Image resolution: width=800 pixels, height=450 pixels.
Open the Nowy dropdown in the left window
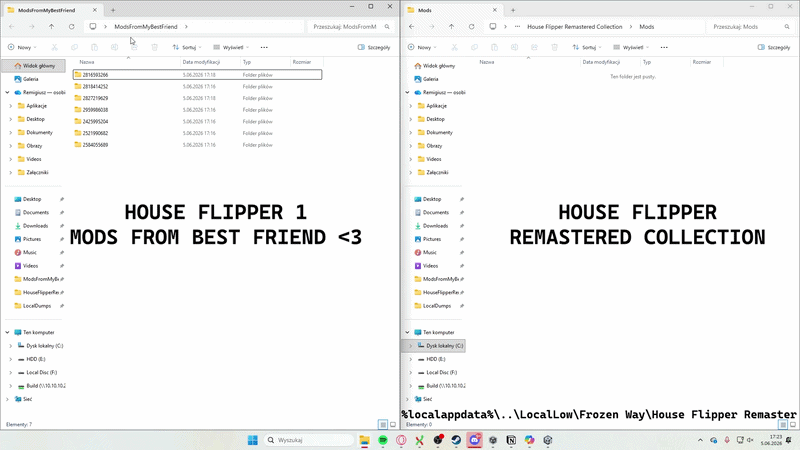tap(22, 47)
